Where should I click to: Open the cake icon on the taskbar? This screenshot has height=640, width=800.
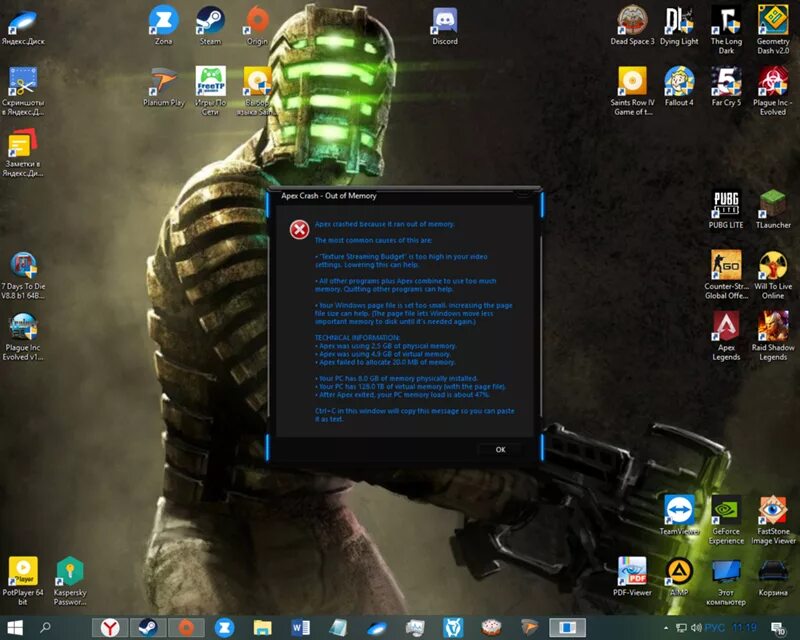[x=491, y=628]
